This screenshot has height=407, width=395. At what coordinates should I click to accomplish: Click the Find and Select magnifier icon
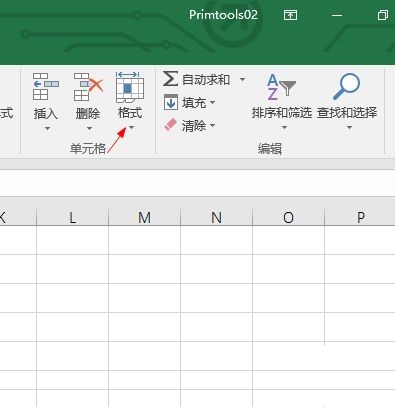point(347,86)
